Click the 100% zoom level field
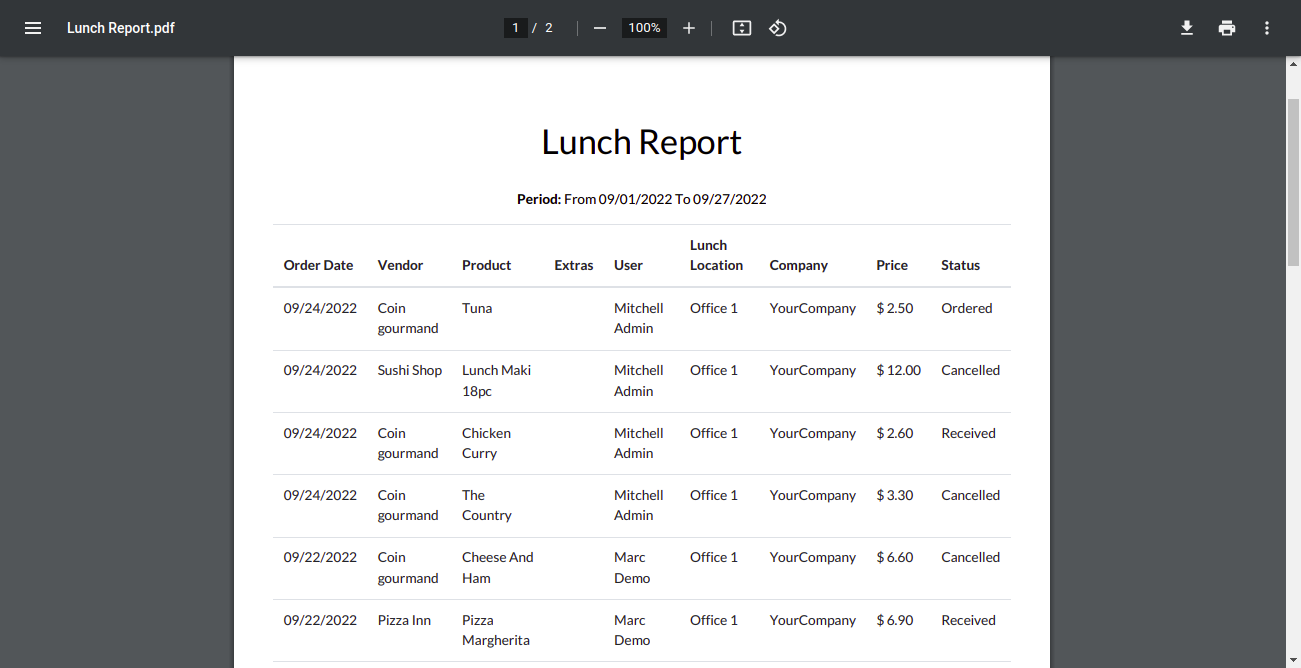Image resolution: width=1301 pixels, height=668 pixels. tap(644, 28)
